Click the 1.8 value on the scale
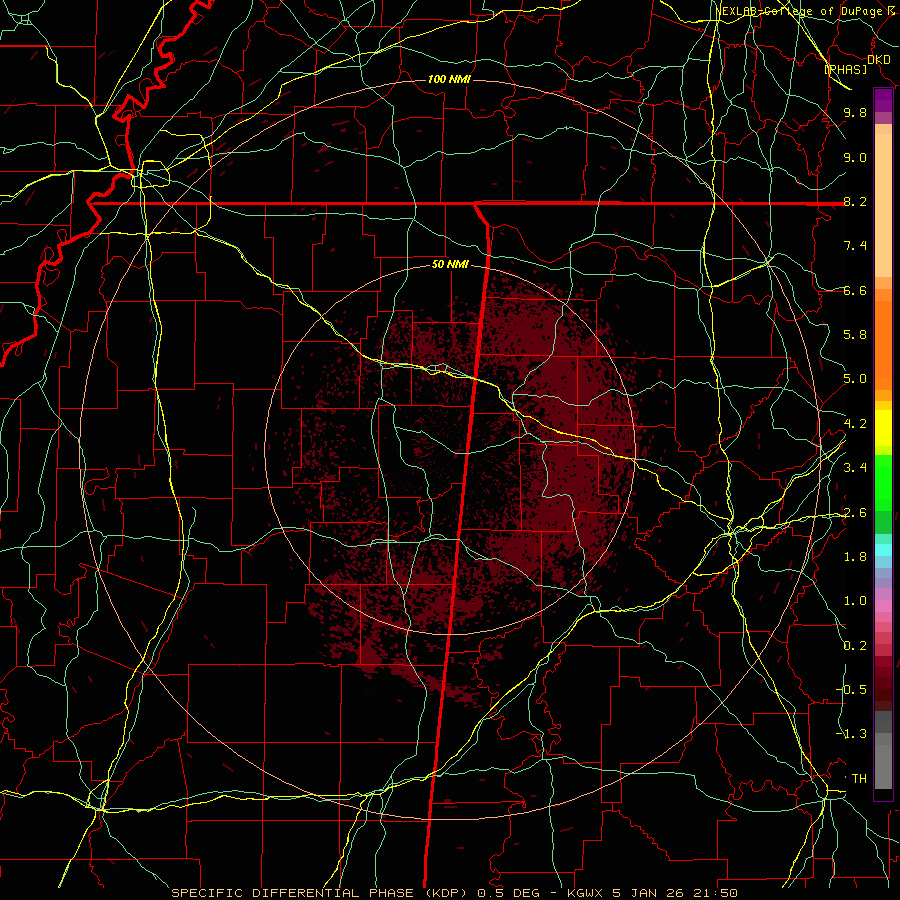Viewport: 900px width, 900px height. point(855,557)
